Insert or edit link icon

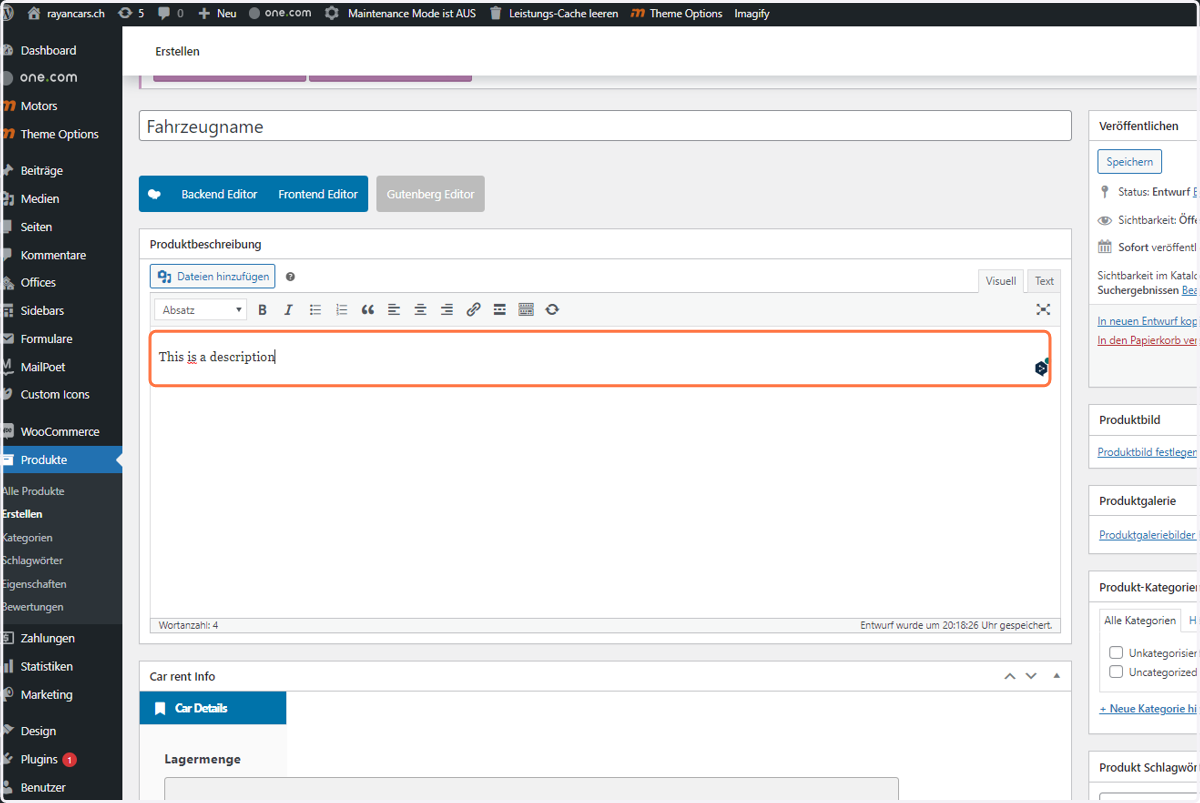click(x=474, y=310)
